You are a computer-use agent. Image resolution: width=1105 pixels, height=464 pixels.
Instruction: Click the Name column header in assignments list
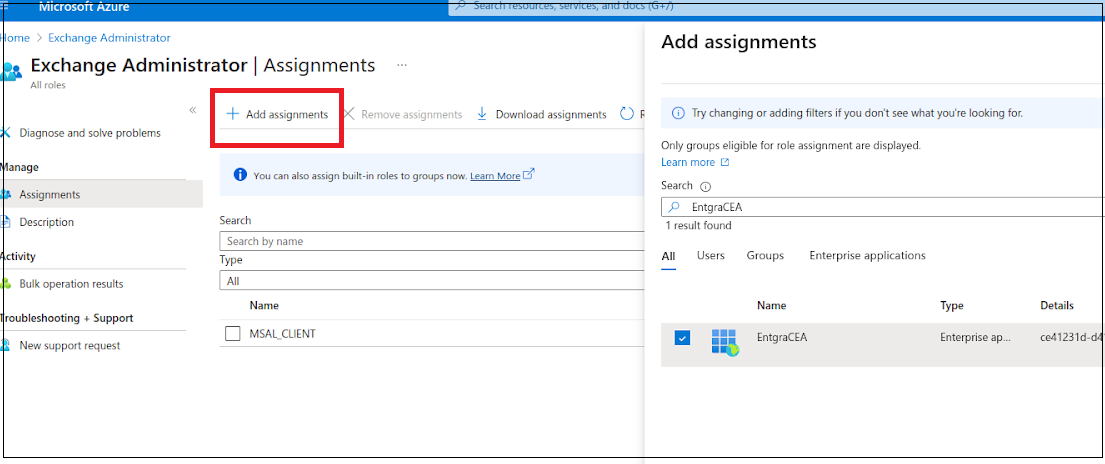click(264, 305)
